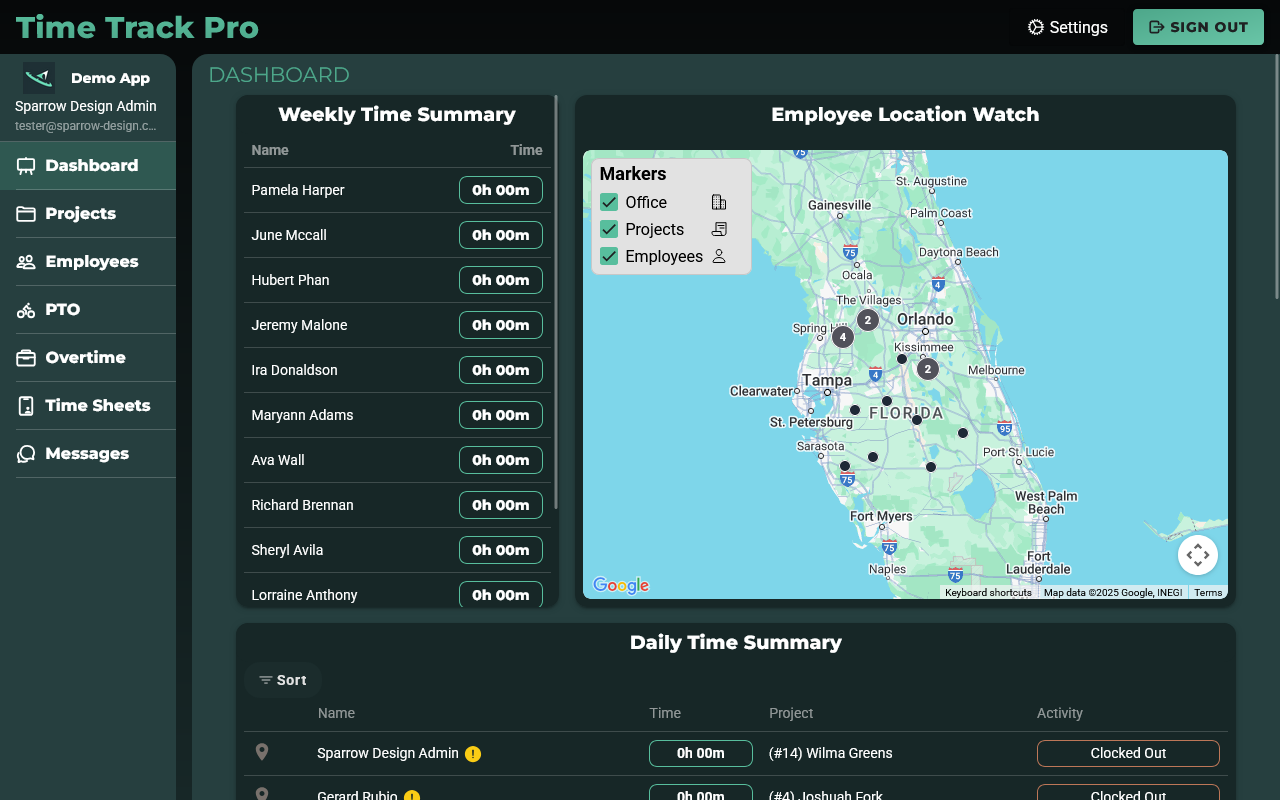Screen dimensions: 1280x800
Task: Click the Google logo on map
Action: (621, 586)
